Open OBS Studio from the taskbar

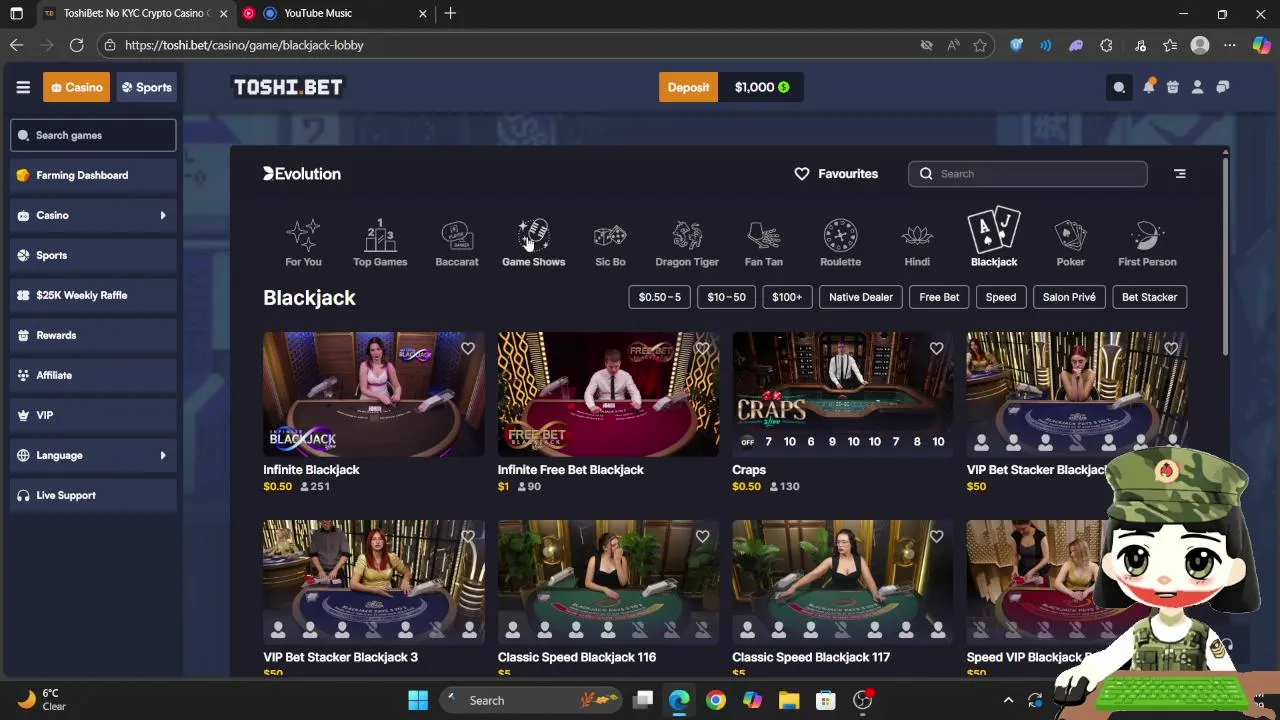click(x=862, y=700)
